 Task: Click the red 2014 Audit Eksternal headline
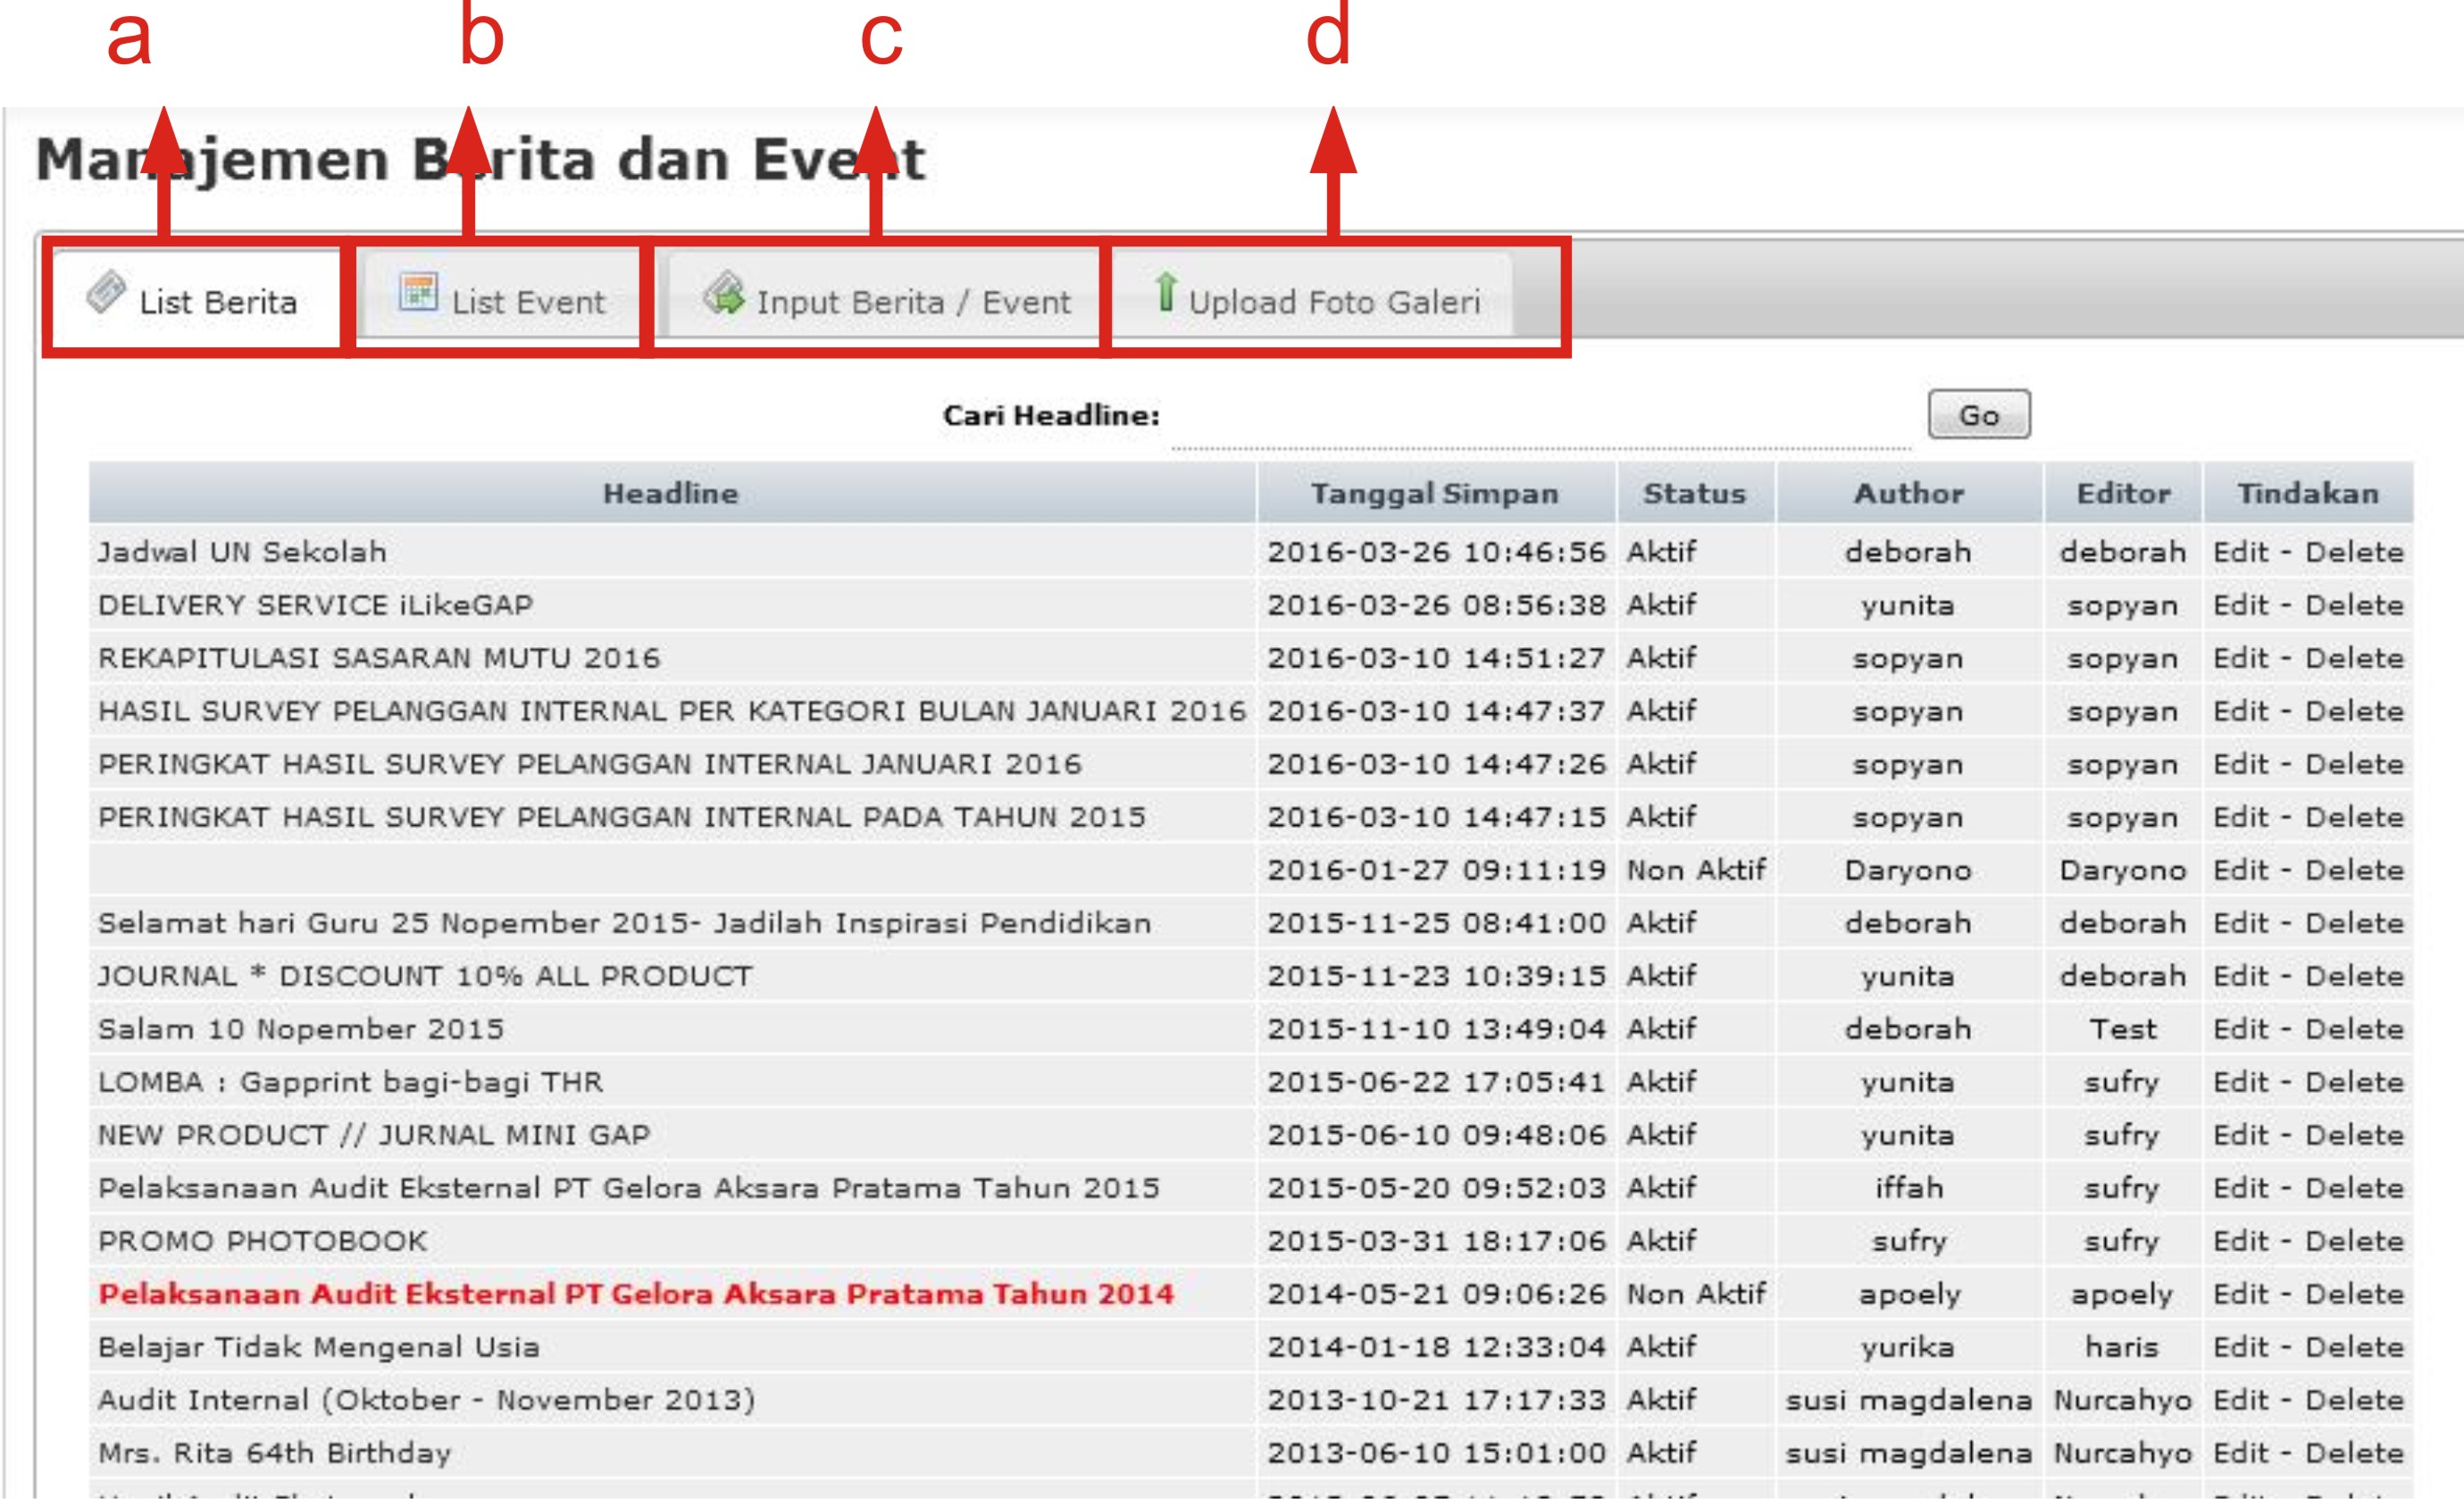pyautogui.click(x=636, y=1294)
